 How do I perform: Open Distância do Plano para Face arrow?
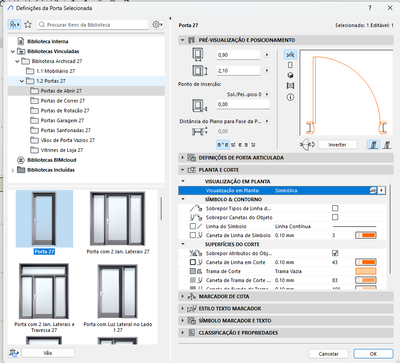click(x=267, y=121)
